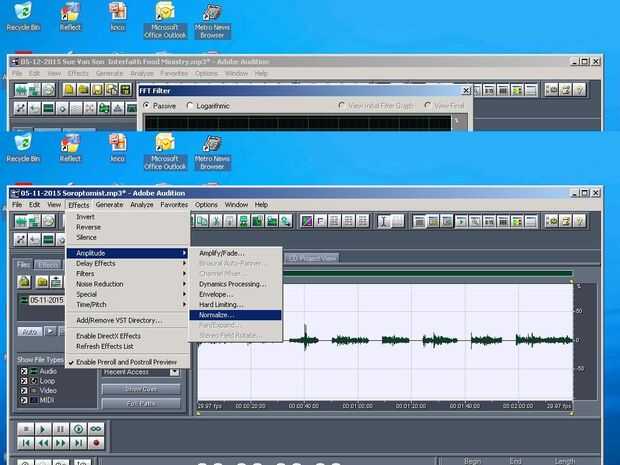
Task: Stop playback with the transport Stop button
Action: [26, 429]
